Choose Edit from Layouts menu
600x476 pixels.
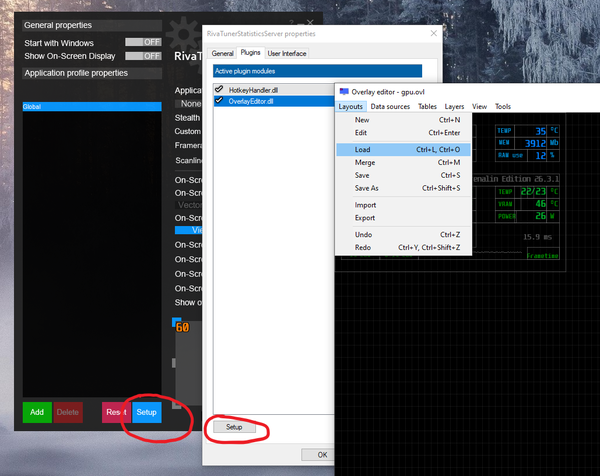403,133
